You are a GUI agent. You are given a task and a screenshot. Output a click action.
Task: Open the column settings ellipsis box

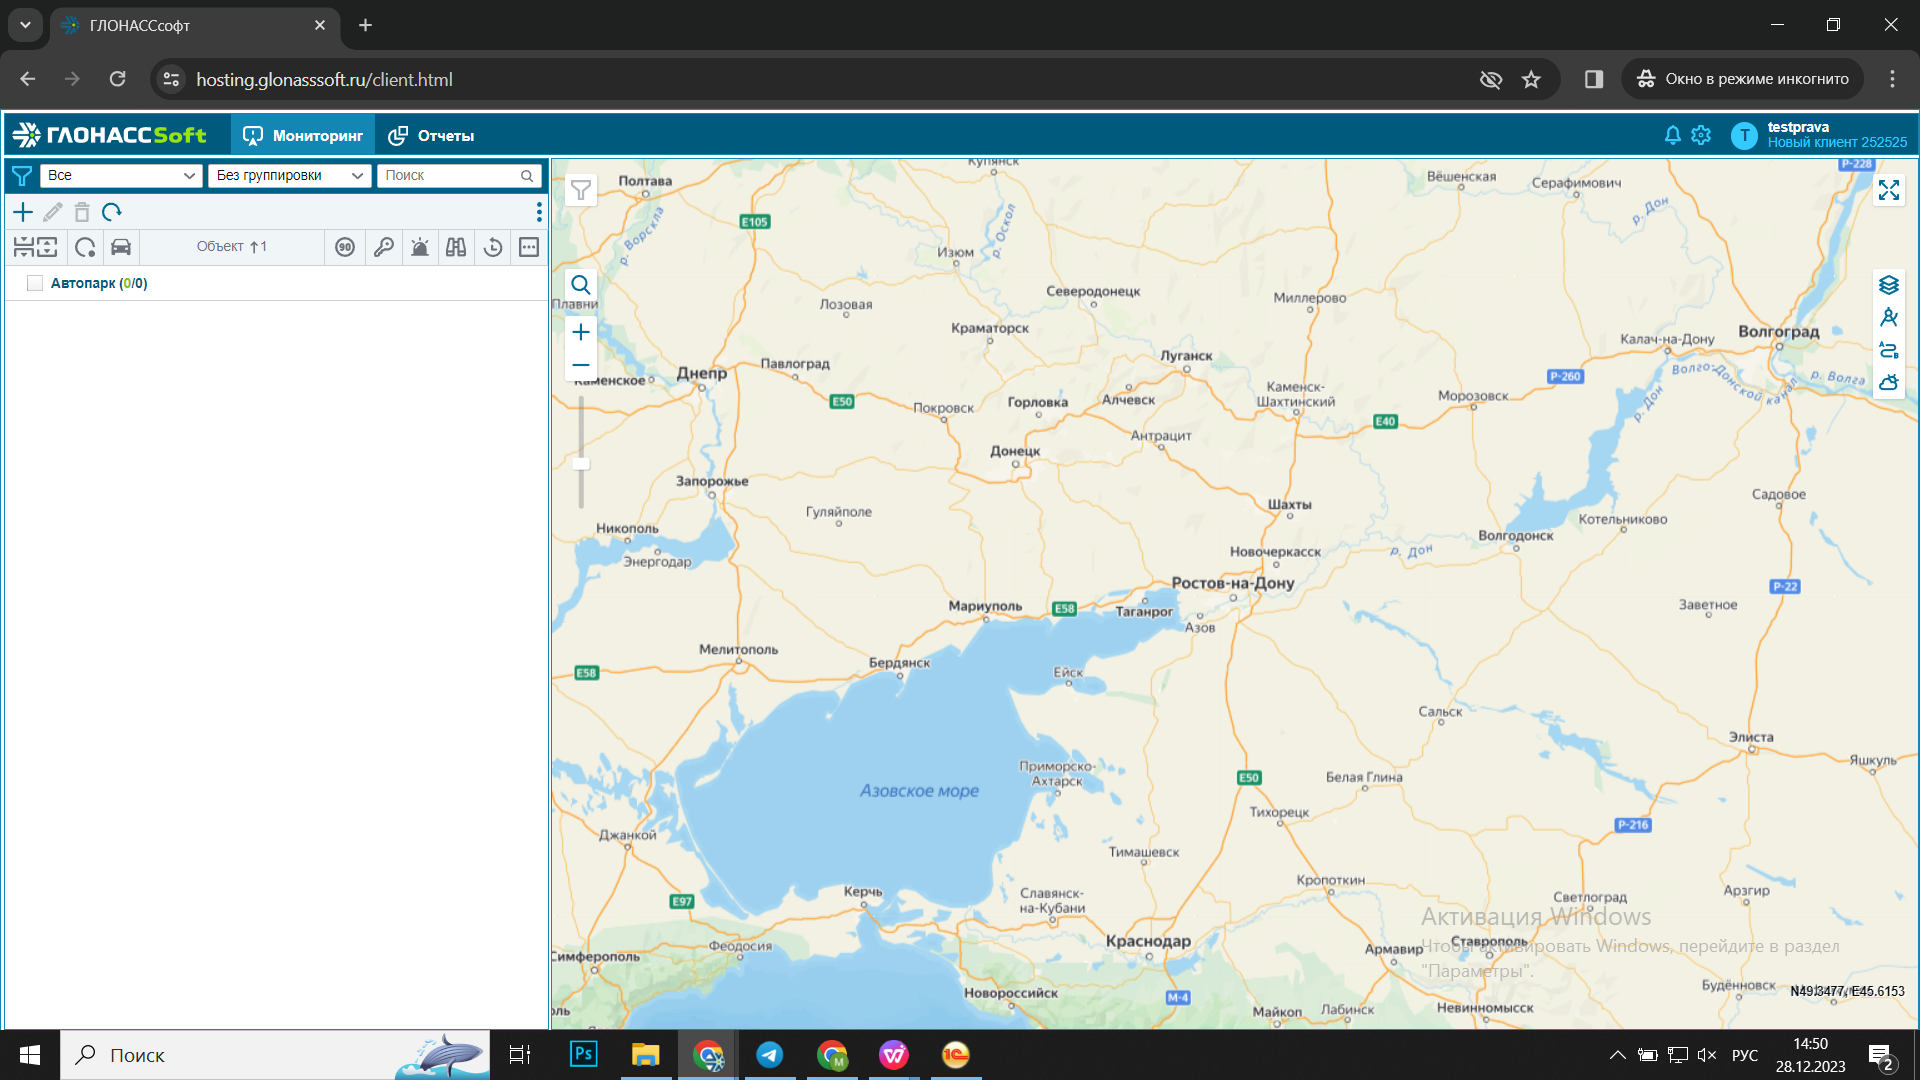(x=529, y=247)
